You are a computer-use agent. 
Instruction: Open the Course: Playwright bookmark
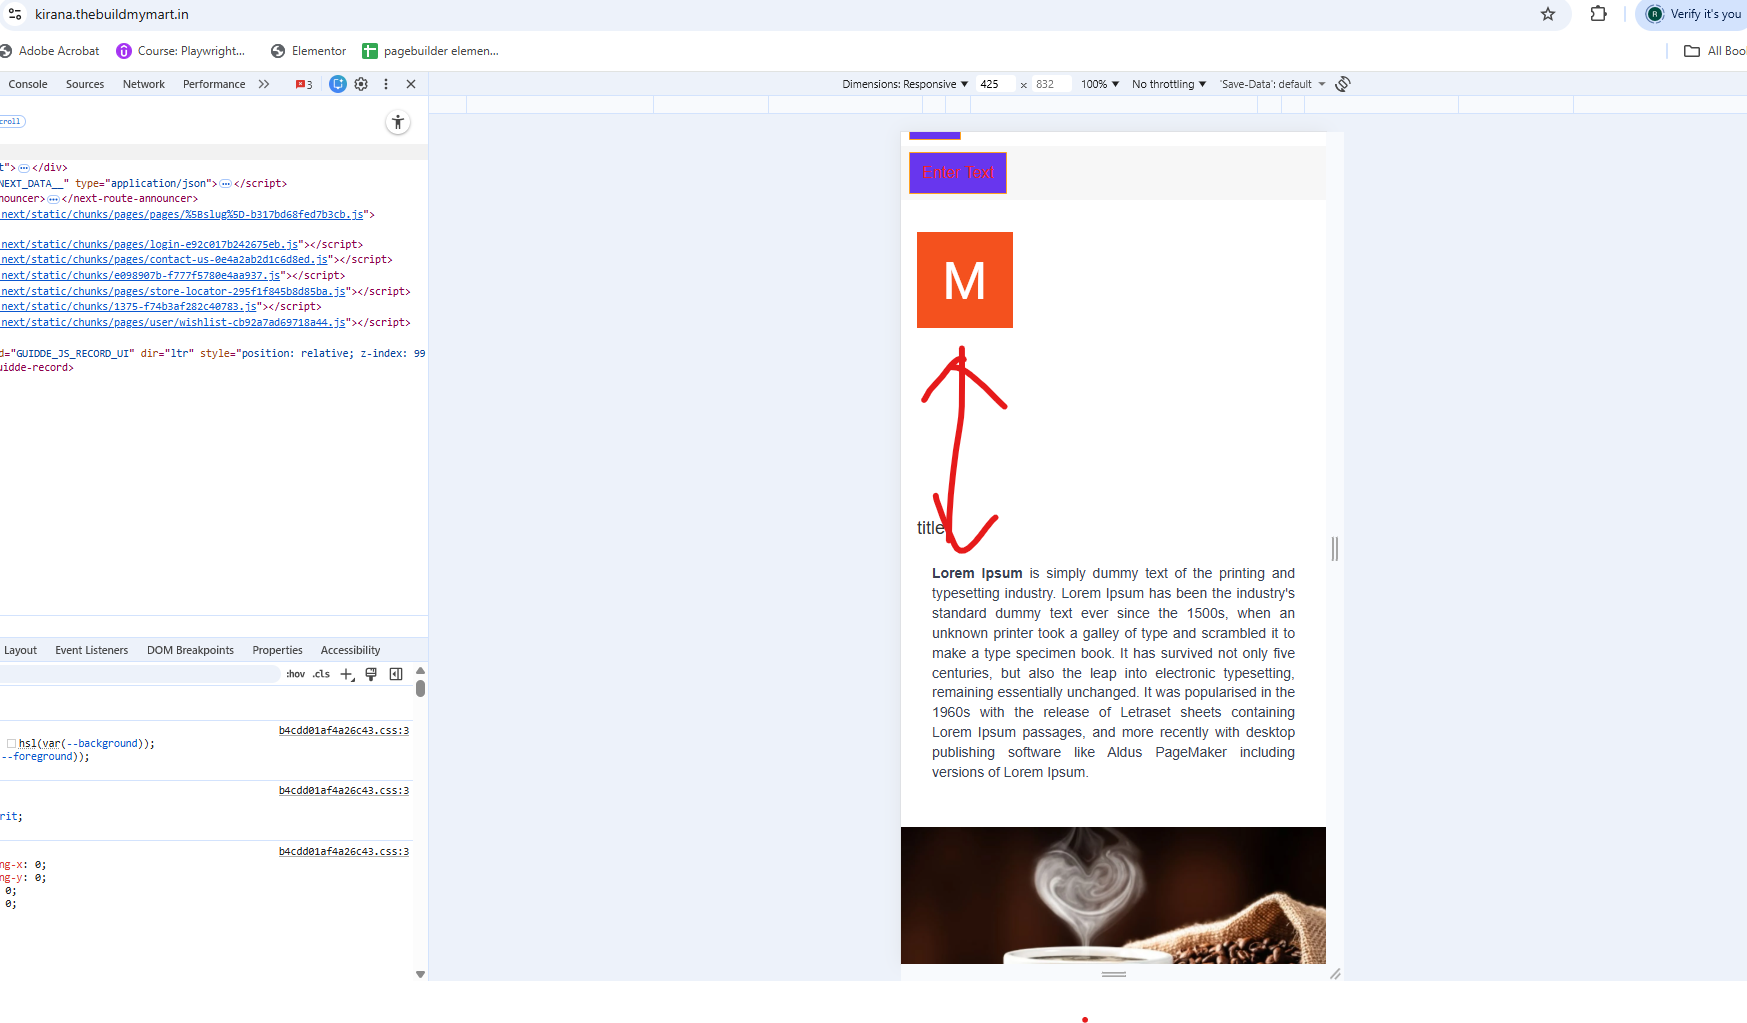(x=181, y=51)
